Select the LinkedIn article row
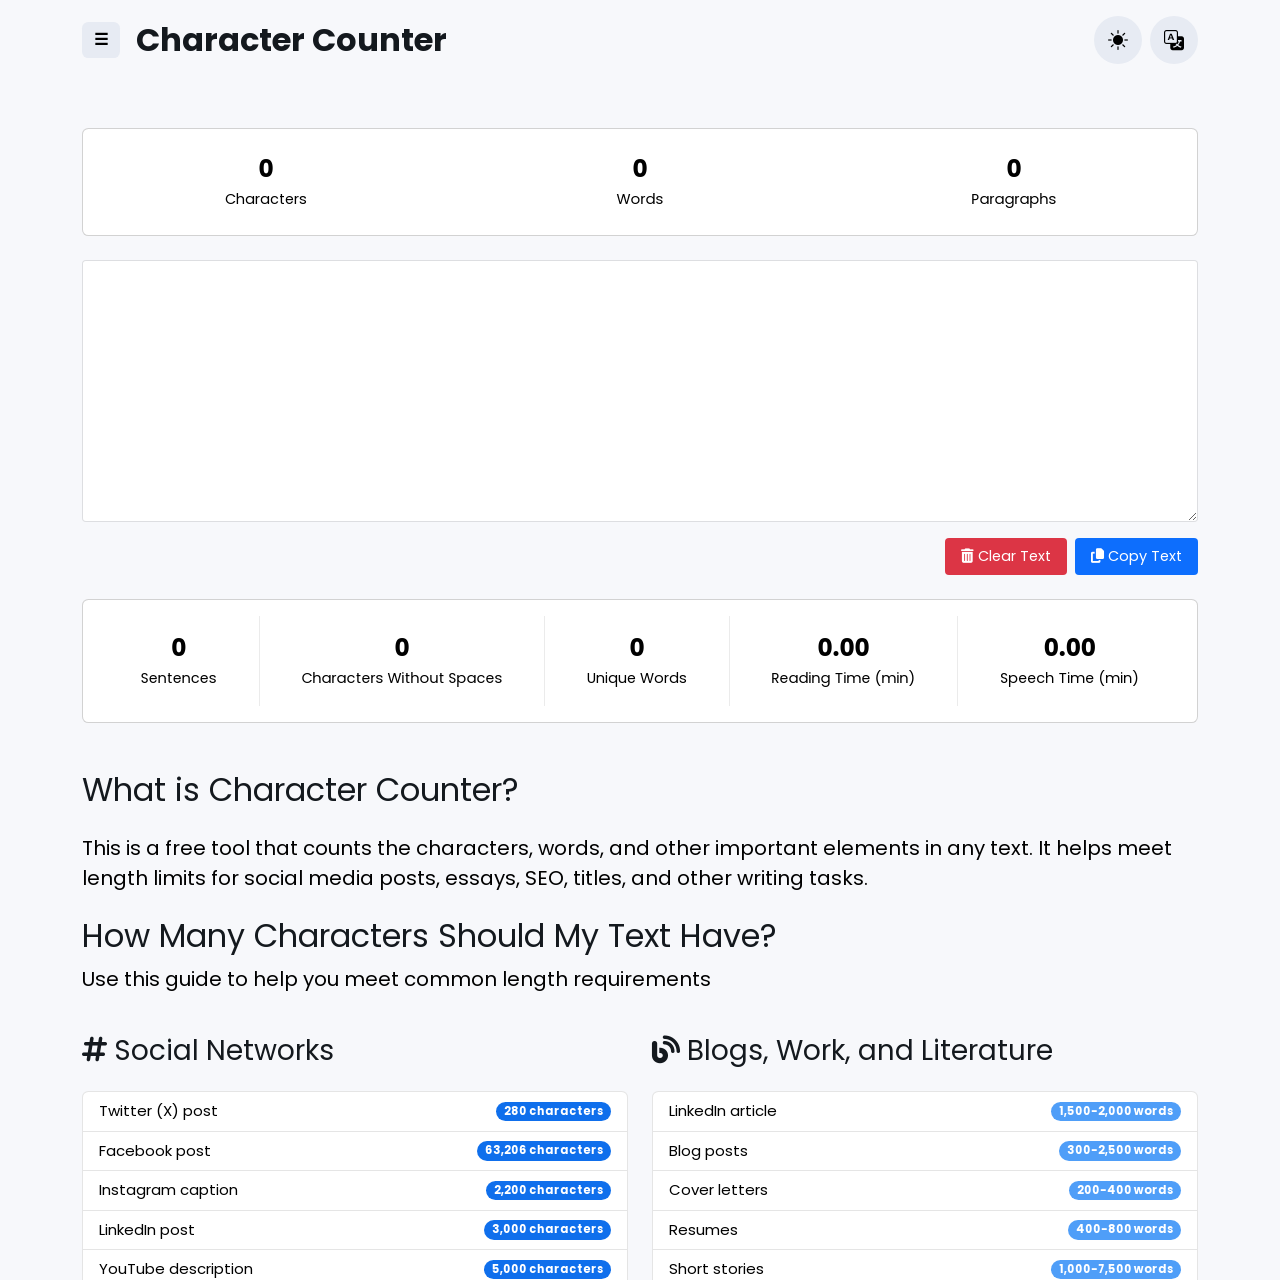 (925, 1110)
